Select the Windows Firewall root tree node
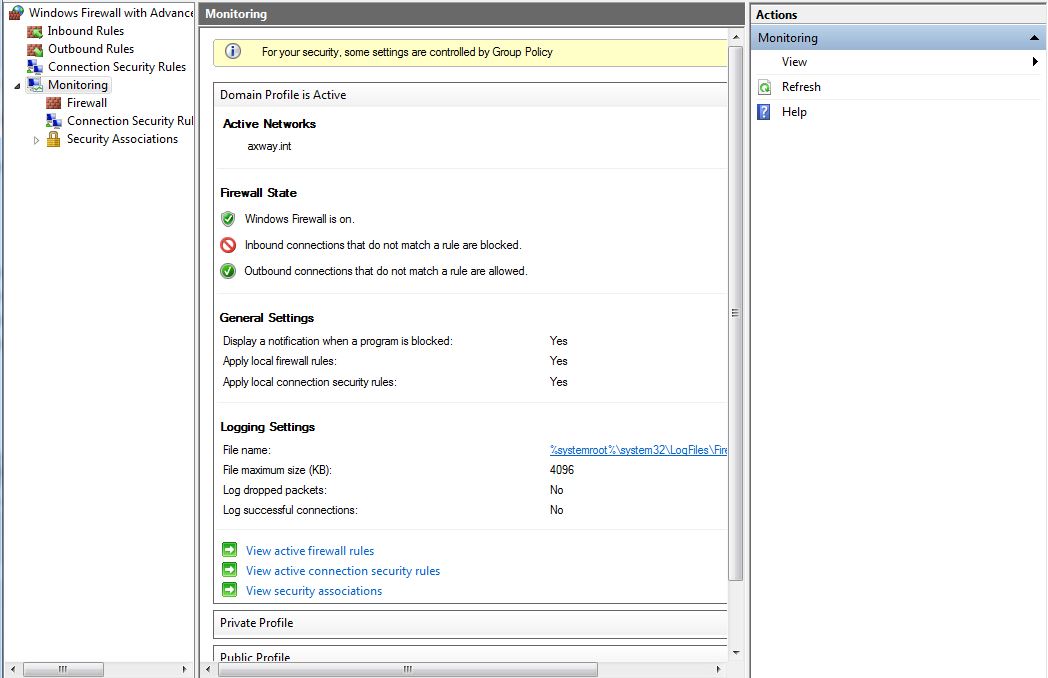This screenshot has height=678, width=1048. 110,13
